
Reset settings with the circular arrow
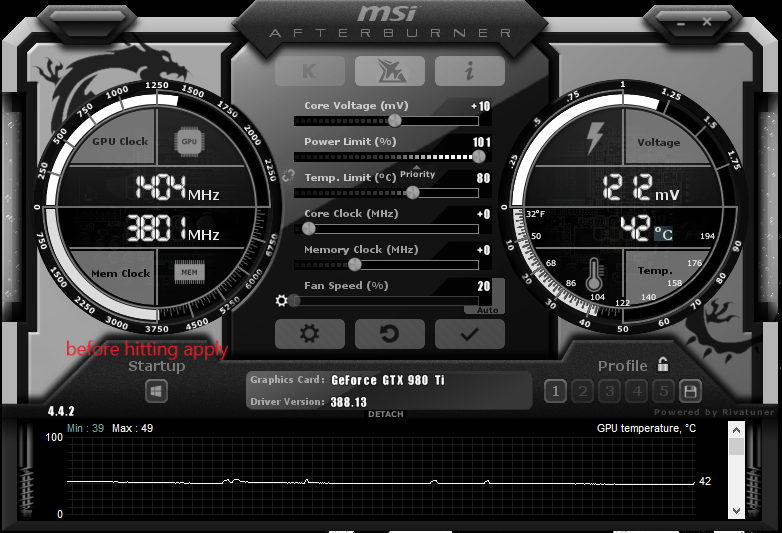[390, 334]
